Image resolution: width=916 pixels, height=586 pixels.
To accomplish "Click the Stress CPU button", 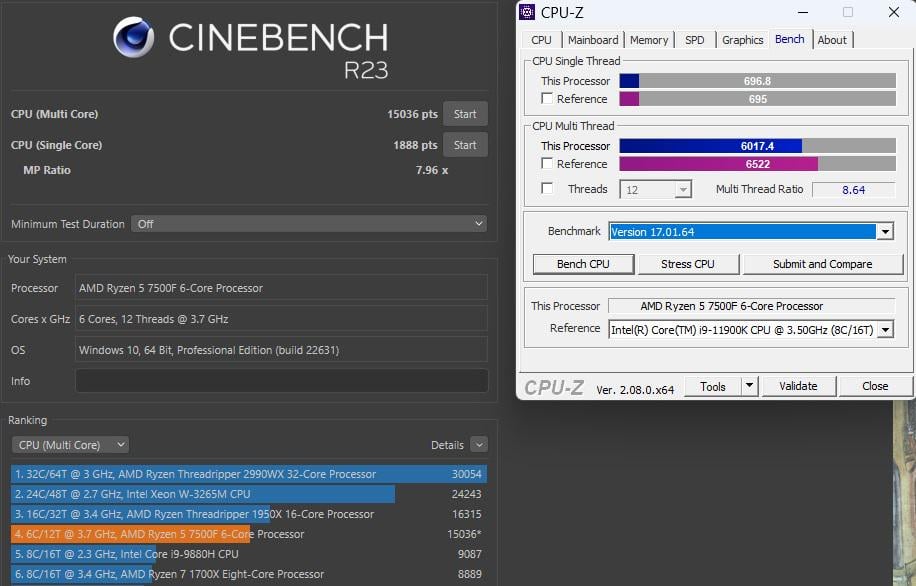I will pos(688,264).
